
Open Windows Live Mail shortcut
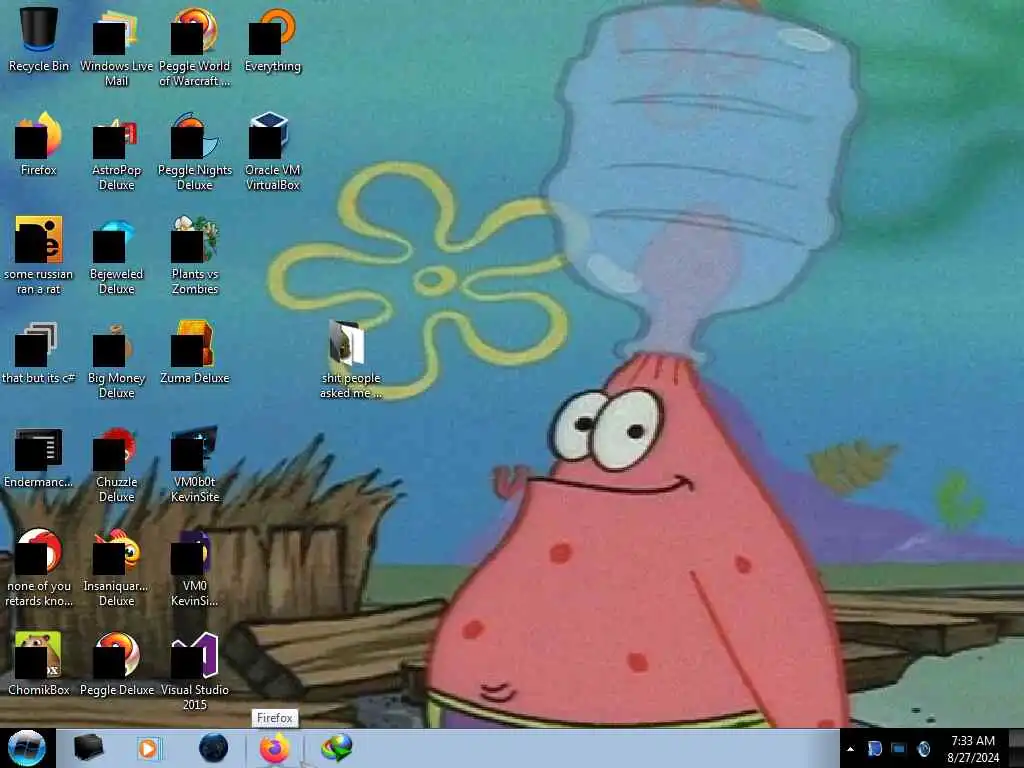tap(116, 48)
